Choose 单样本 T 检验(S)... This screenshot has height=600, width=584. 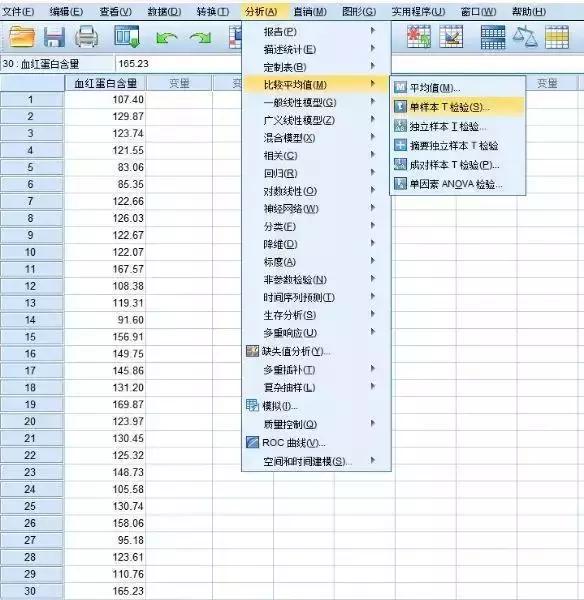click(458, 107)
